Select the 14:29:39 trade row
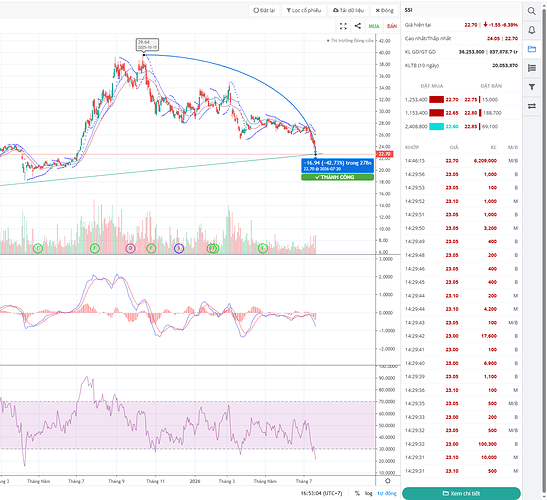Viewport: 547px width, 500px height. [x=461, y=376]
